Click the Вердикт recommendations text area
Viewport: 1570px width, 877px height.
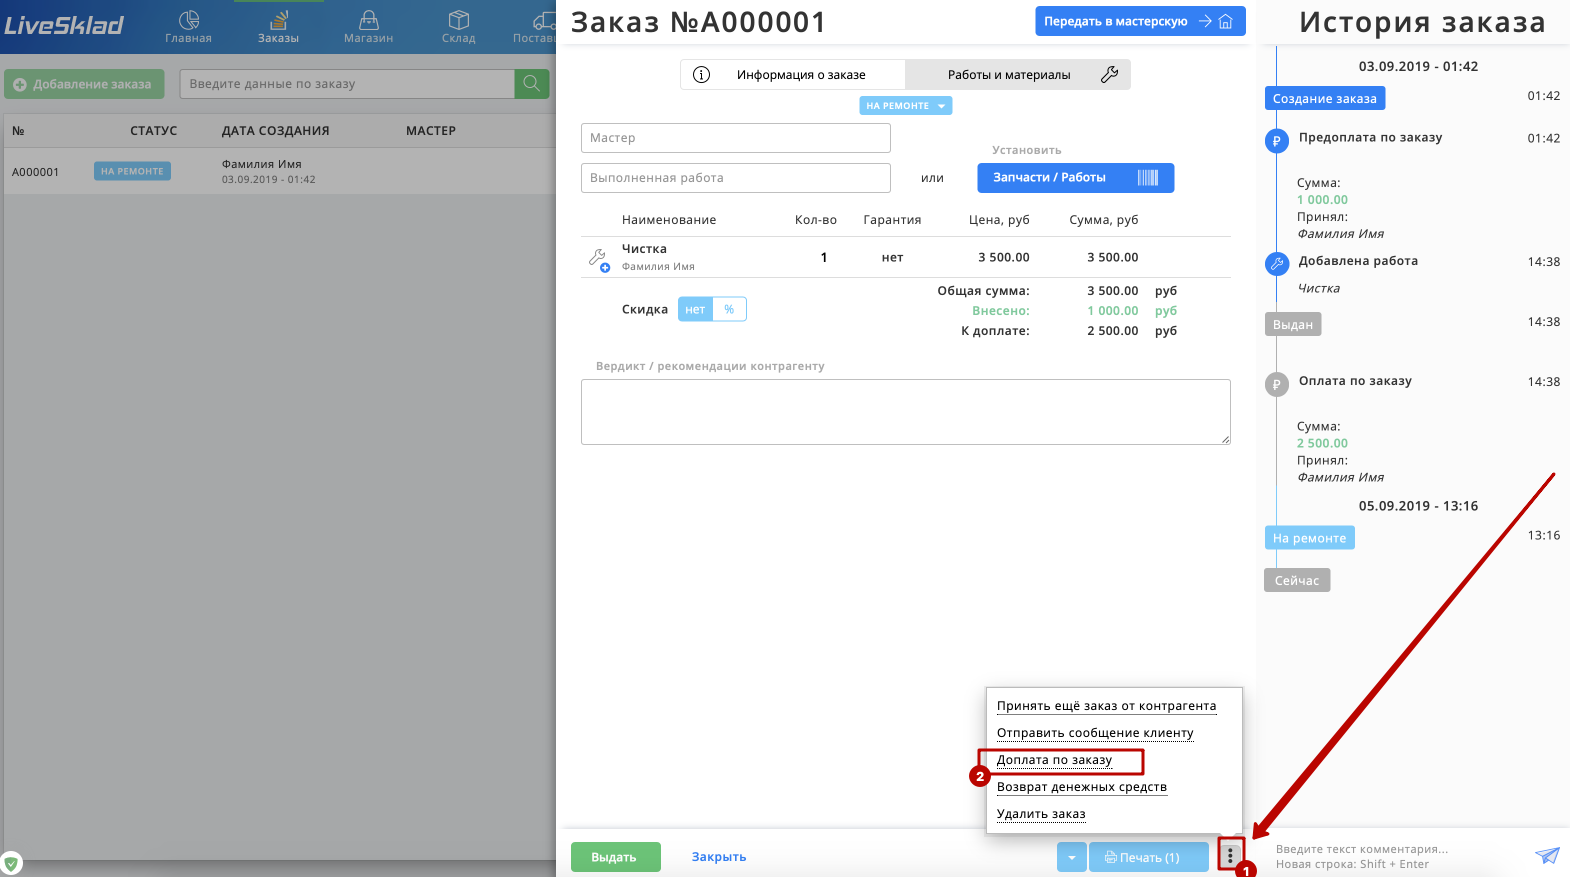pyautogui.click(x=906, y=412)
